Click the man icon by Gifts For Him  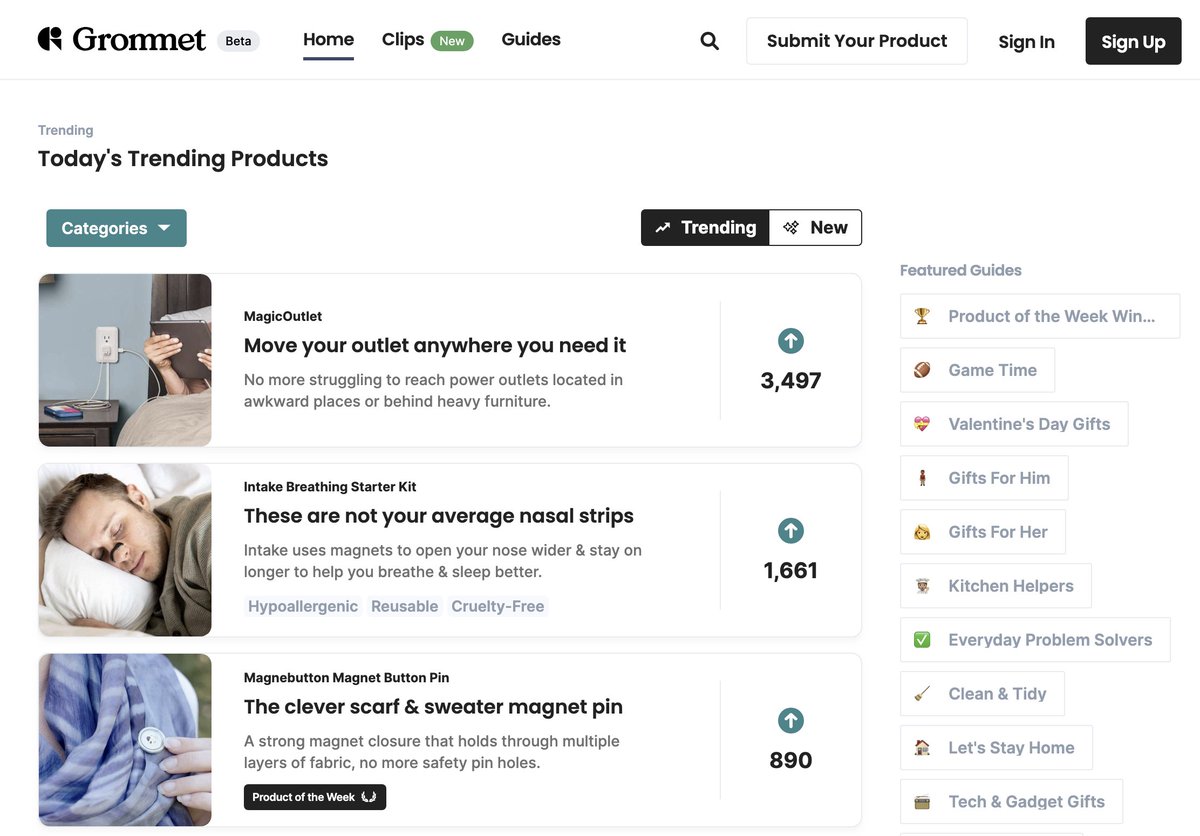[922, 478]
